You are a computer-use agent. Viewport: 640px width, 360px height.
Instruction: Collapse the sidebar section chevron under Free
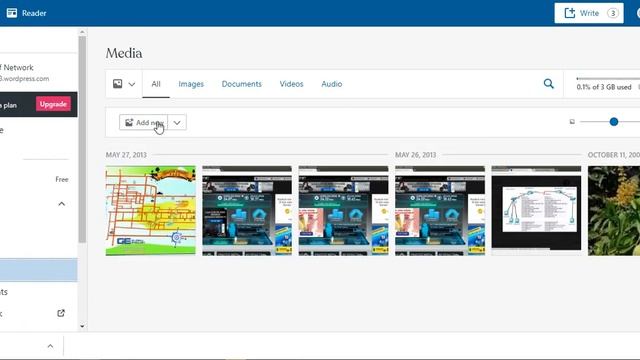62,204
